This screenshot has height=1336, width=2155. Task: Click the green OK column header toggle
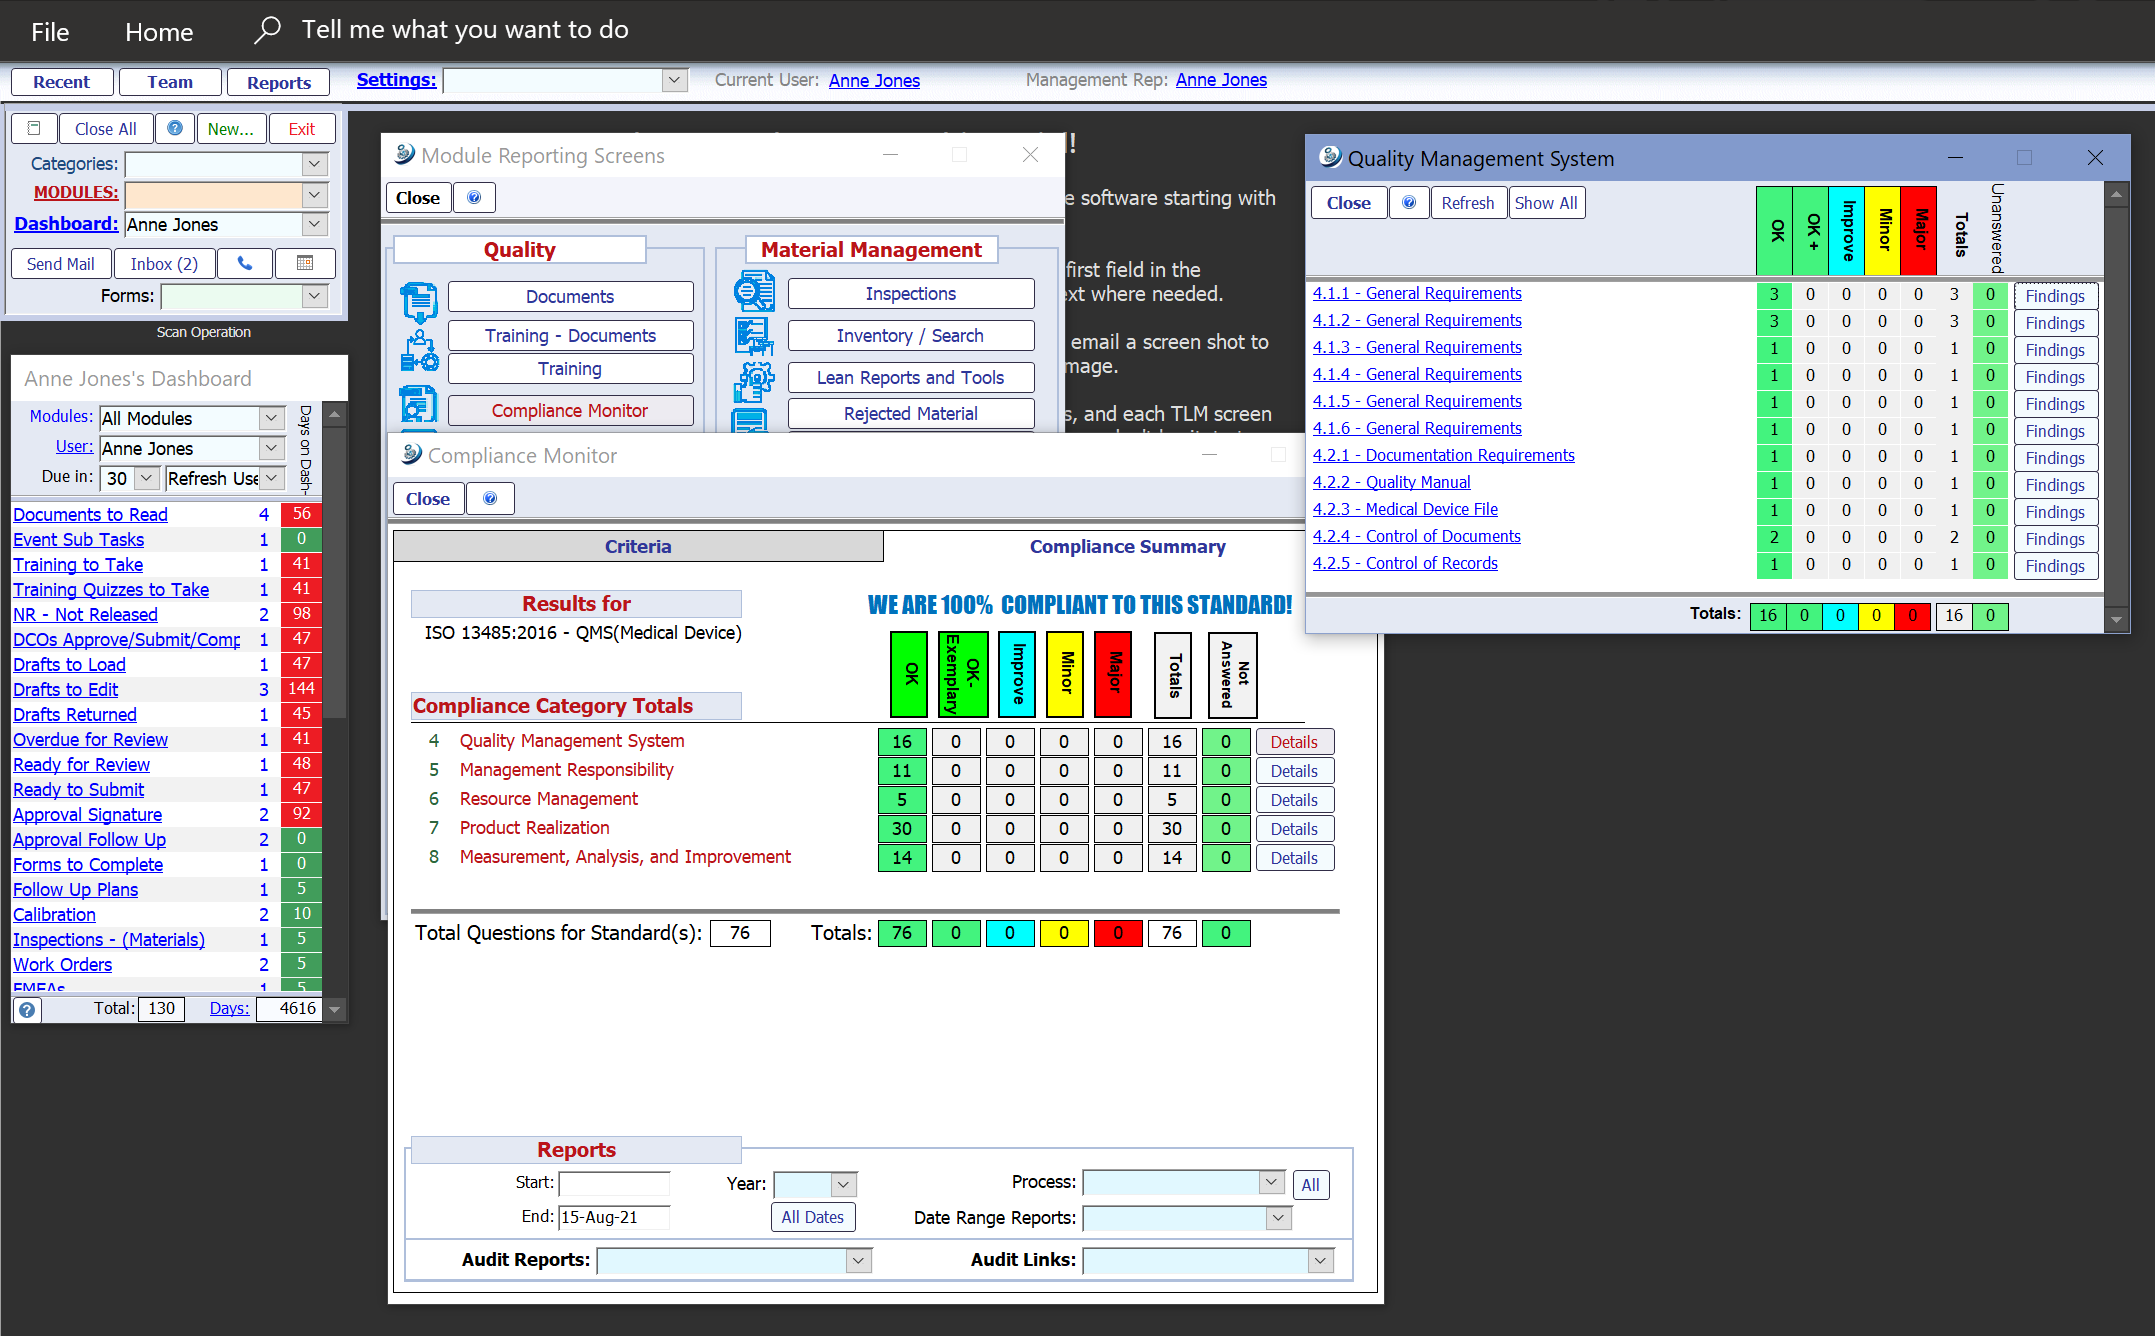click(1774, 229)
